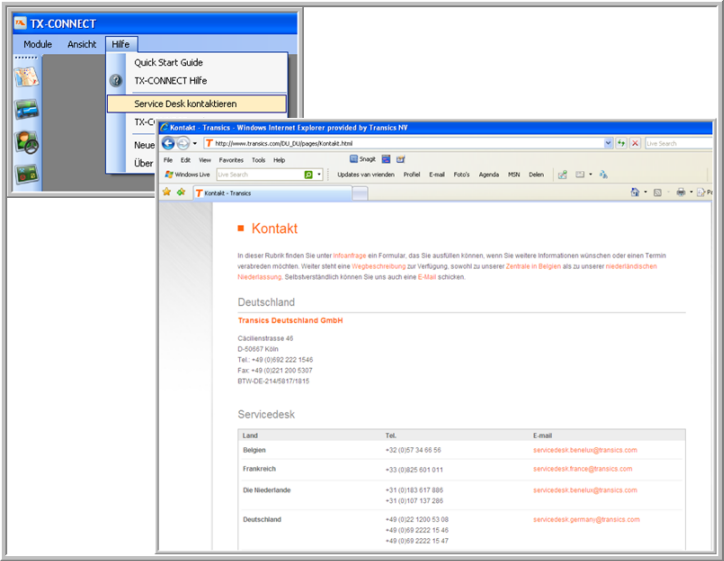This screenshot has width=724, height=561.
Task: Click the Snagit capture profile icon
Action: (386, 159)
